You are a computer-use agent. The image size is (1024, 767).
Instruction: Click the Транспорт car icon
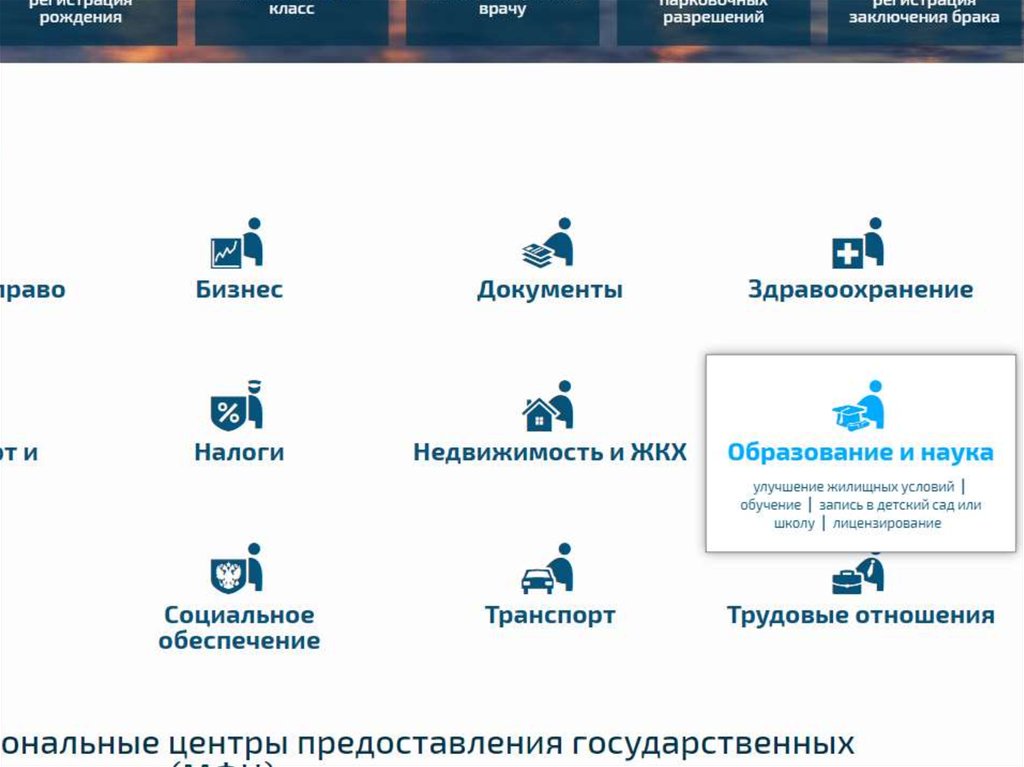coord(548,568)
